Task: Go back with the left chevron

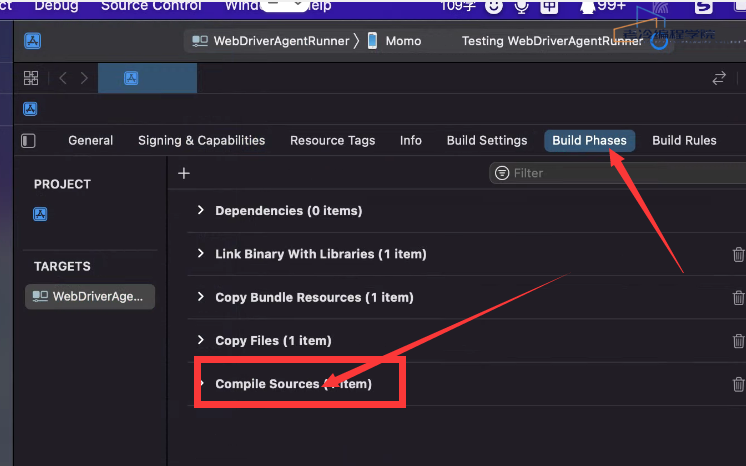Action: pyautogui.click(x=63, y=78)
